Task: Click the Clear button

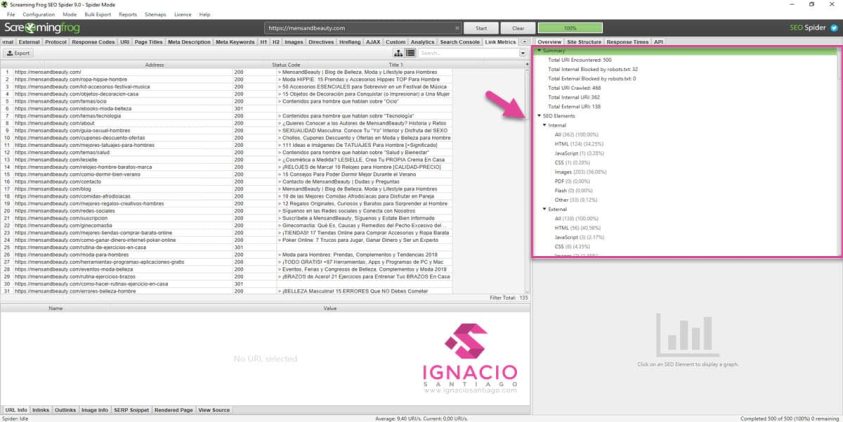Action: (518, 28)
